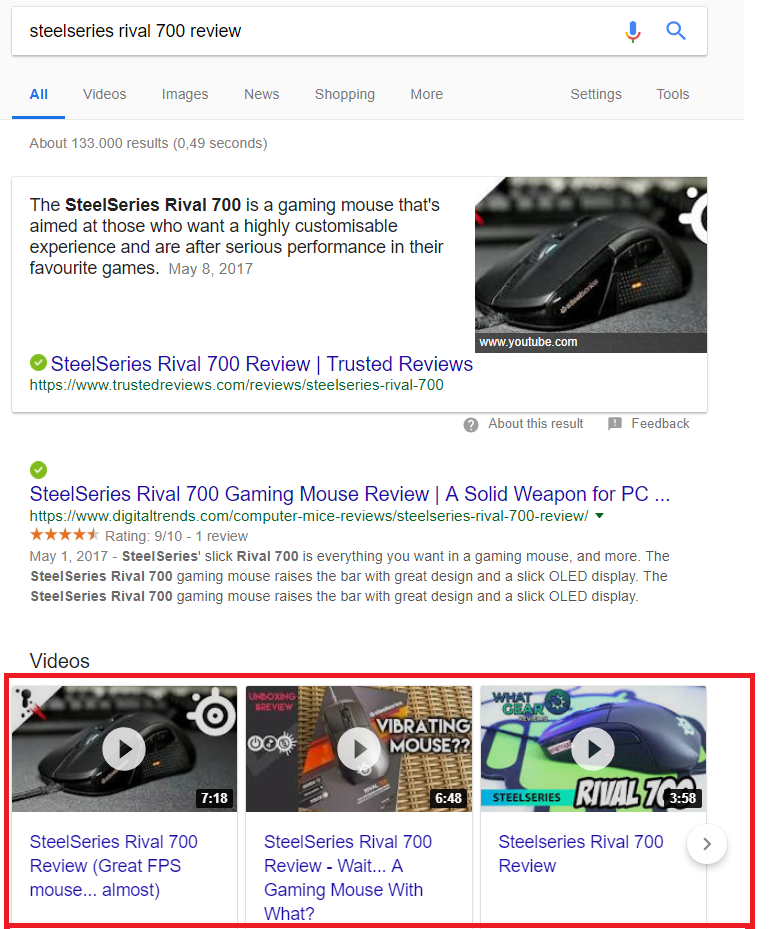
Task: Open the Shopping results tab
Action: click(x=345, y=94)
